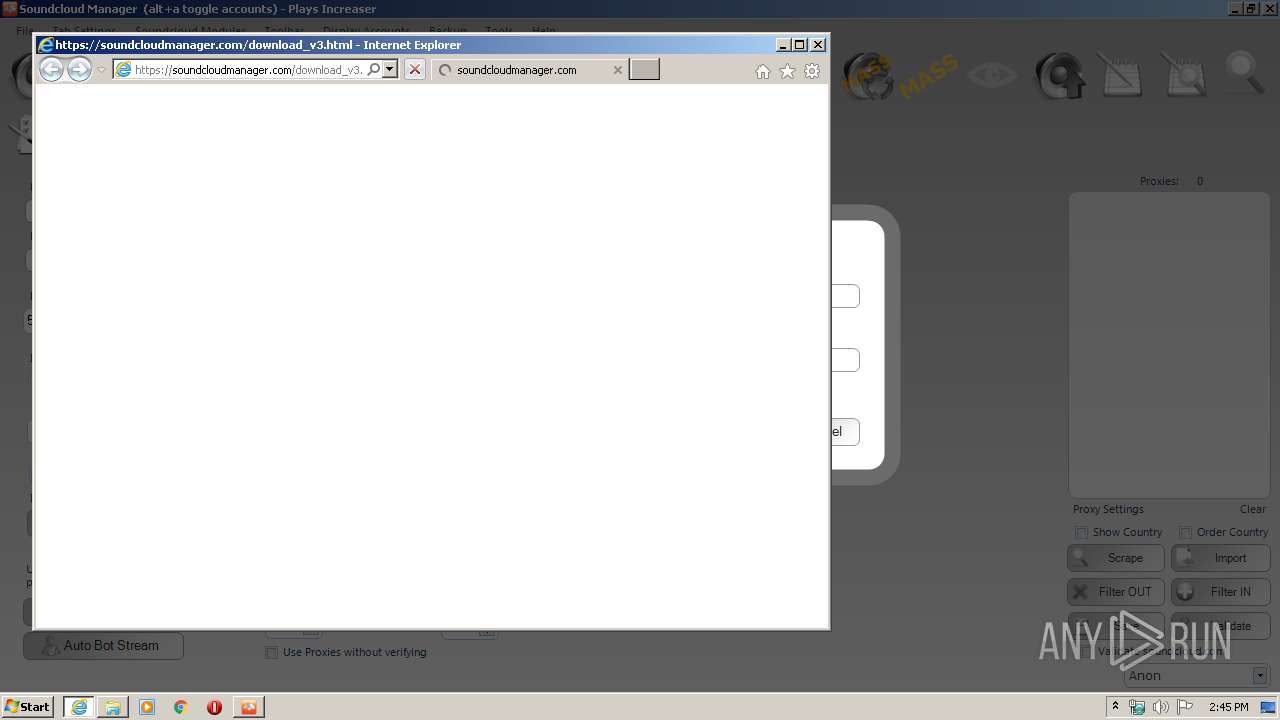Click the 2:45 PM clock
This screenshot has width=1280, height=720.
point(1228,707)
